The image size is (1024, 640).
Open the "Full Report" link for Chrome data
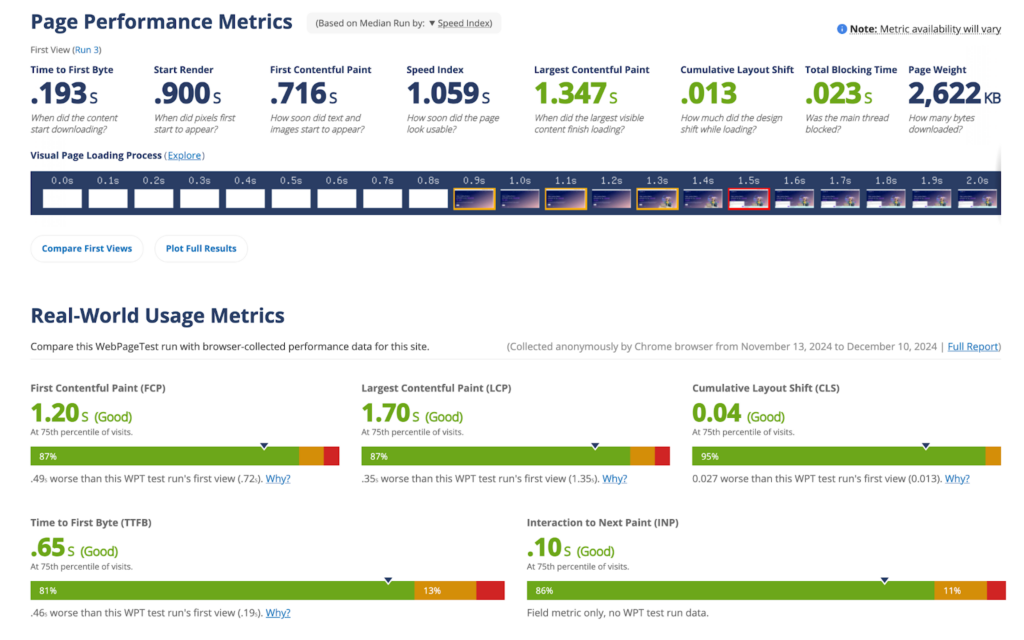[971, 346]
